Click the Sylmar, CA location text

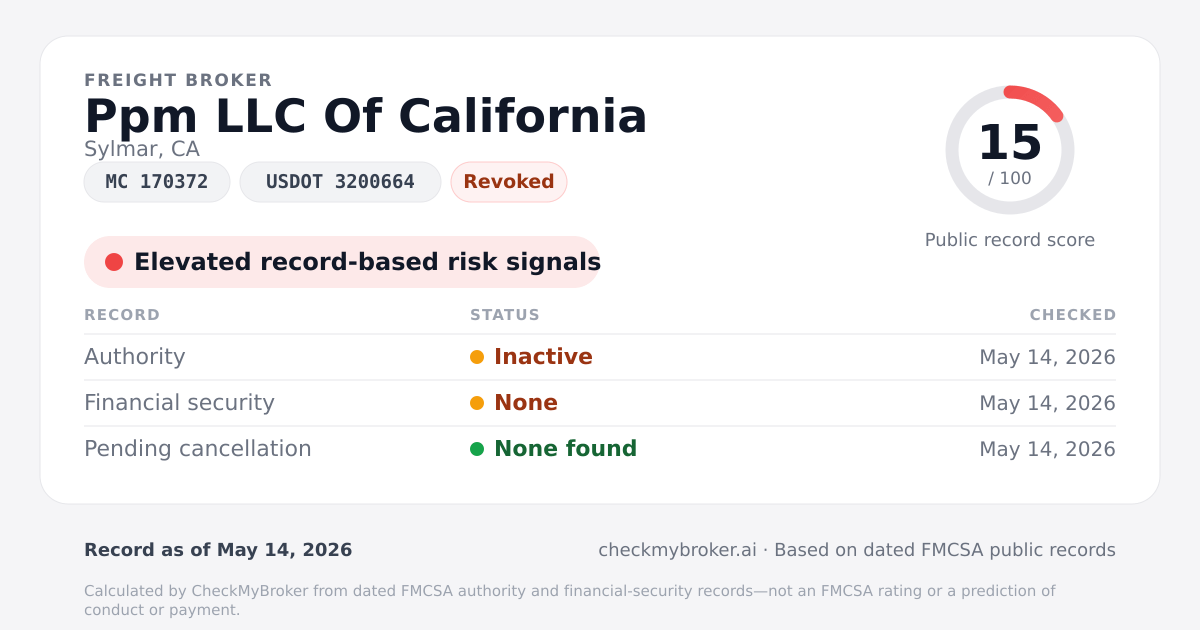(x=142, y=149)
